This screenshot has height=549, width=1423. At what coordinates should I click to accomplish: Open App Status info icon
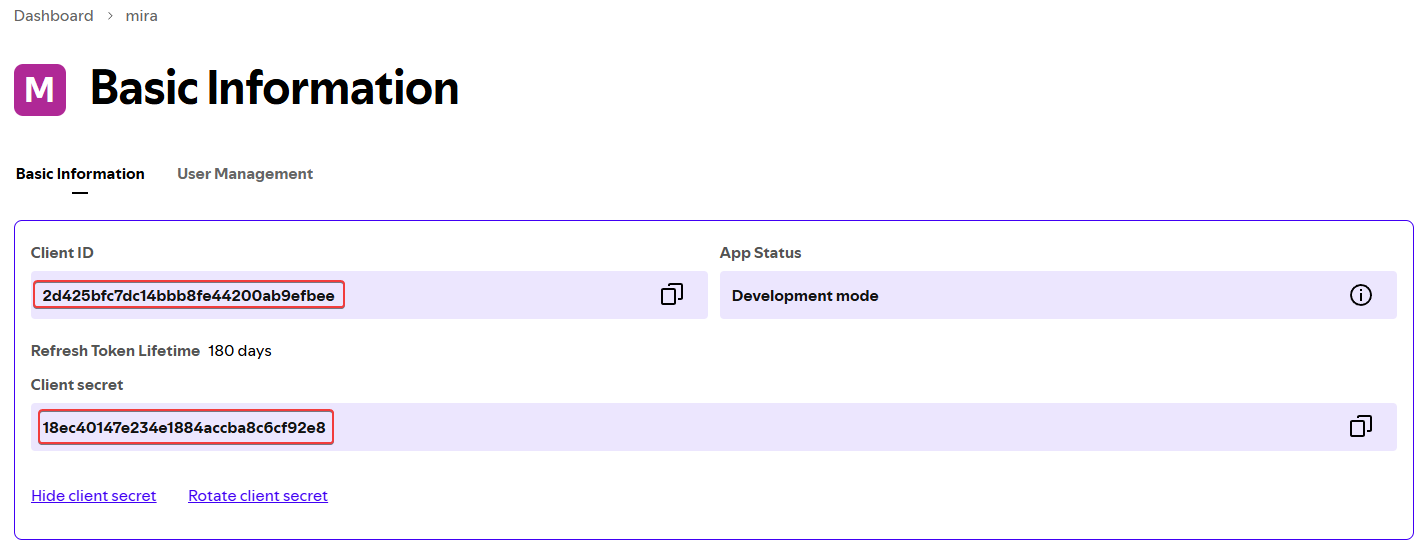[x=1361, y=295]
